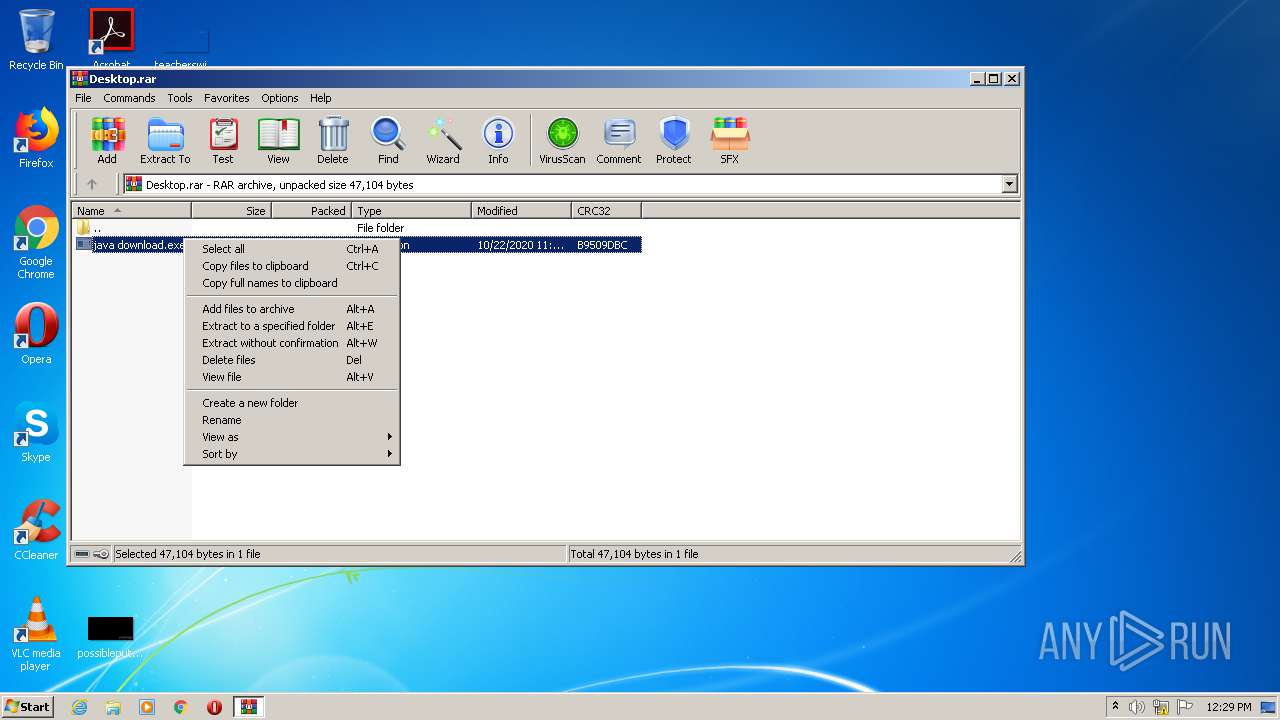Open the Firefox desktop shortcut
The width and height of the screenshot is (1280, 720).
coord(36,138)
